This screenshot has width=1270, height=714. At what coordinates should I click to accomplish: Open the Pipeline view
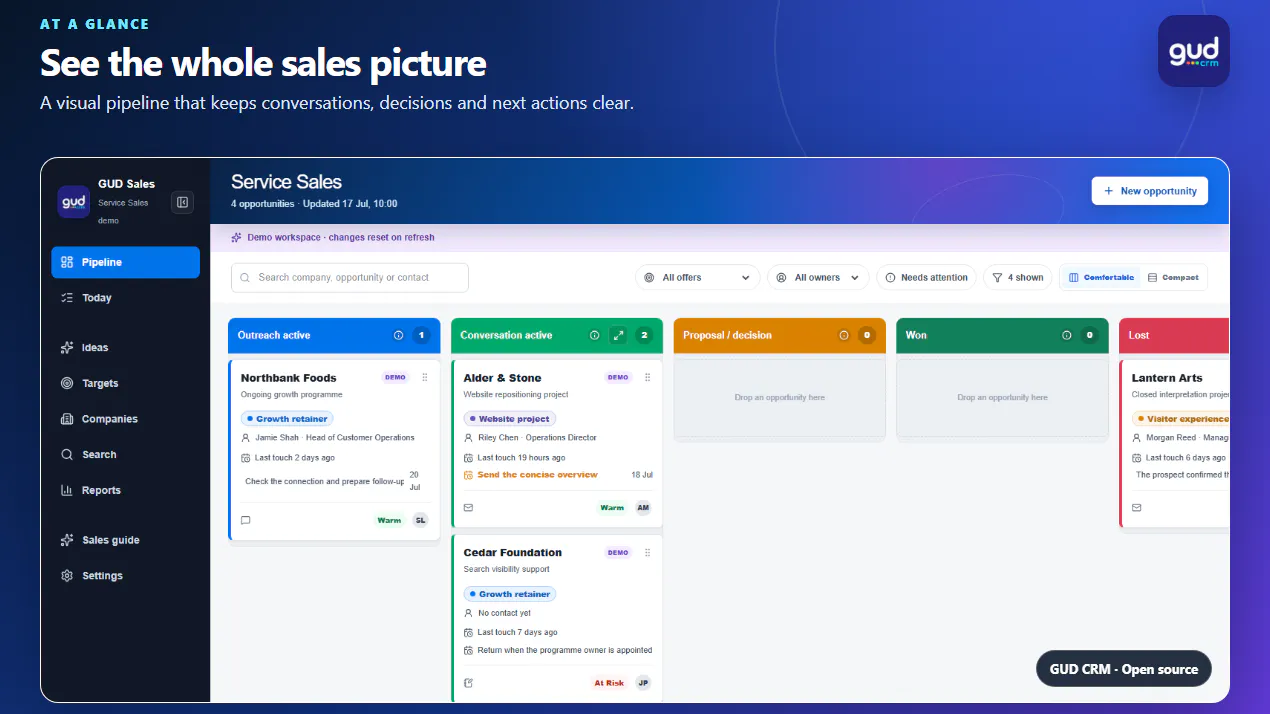126,262
